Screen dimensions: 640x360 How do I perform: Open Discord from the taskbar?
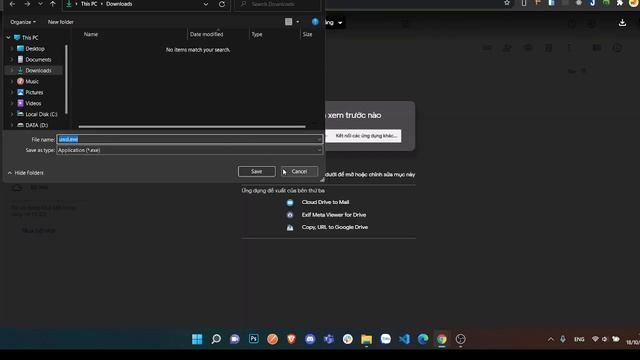[310, 339]
